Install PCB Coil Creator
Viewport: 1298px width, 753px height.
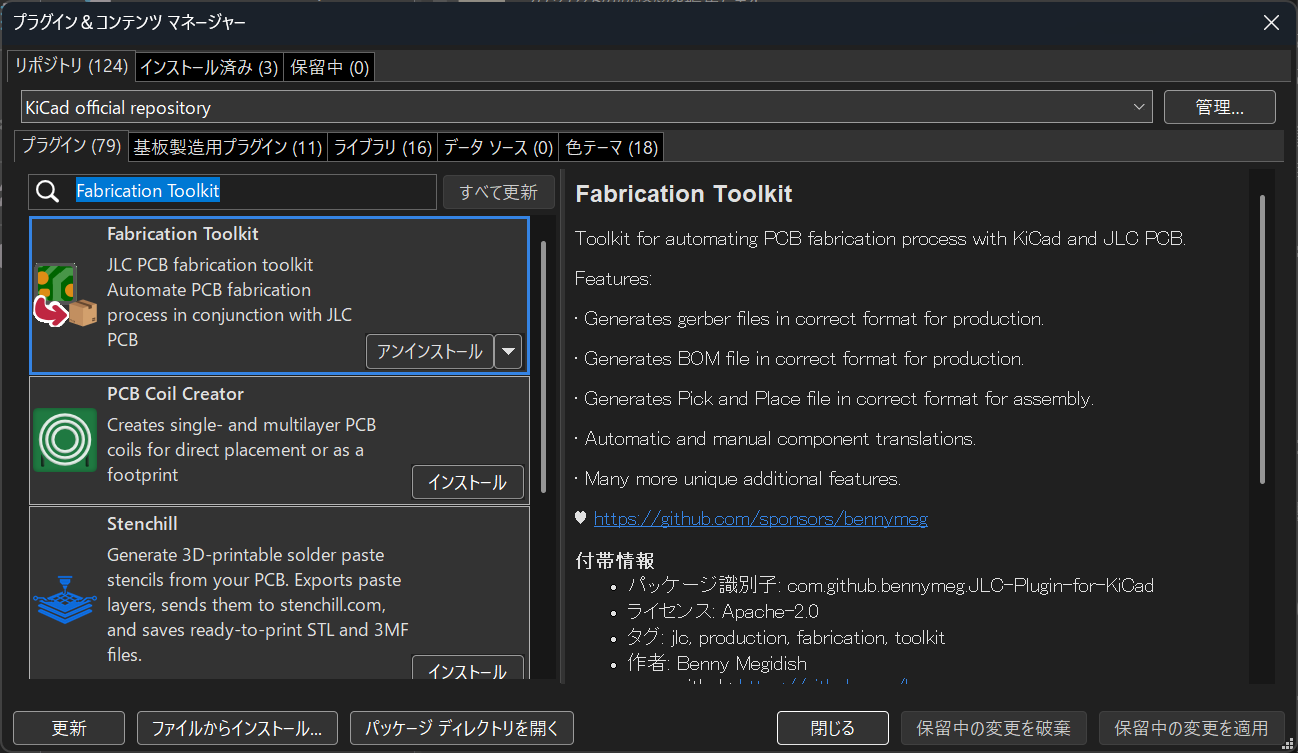tap(467, 482)
